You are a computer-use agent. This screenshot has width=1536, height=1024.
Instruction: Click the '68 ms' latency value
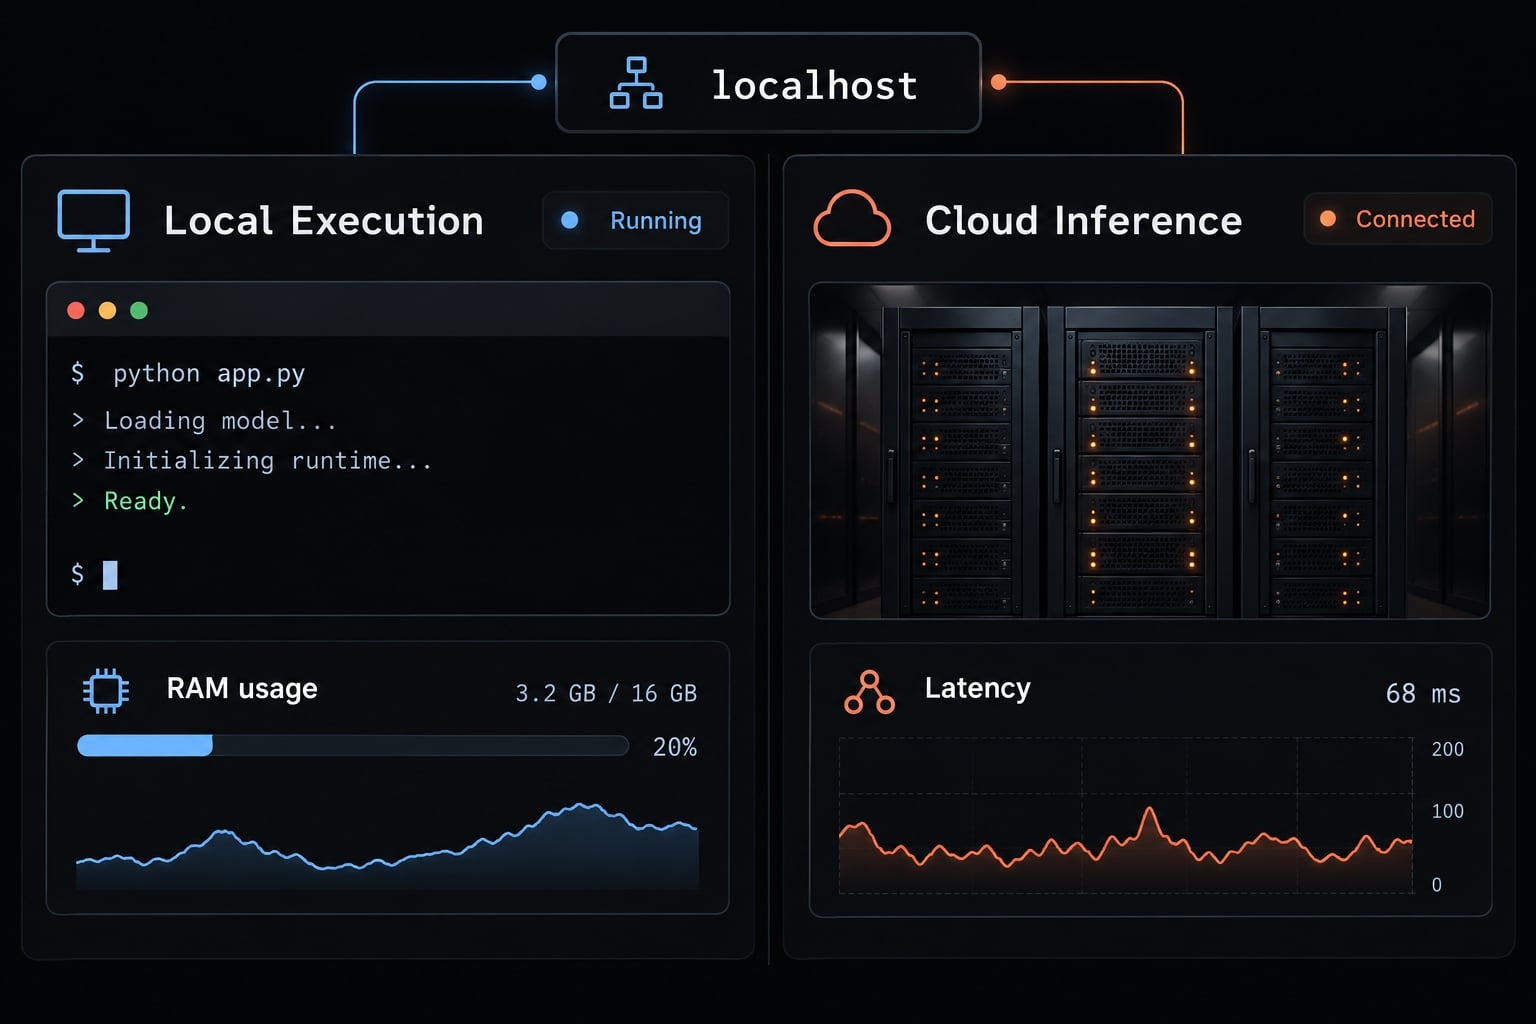click(x=1423, y=693)
